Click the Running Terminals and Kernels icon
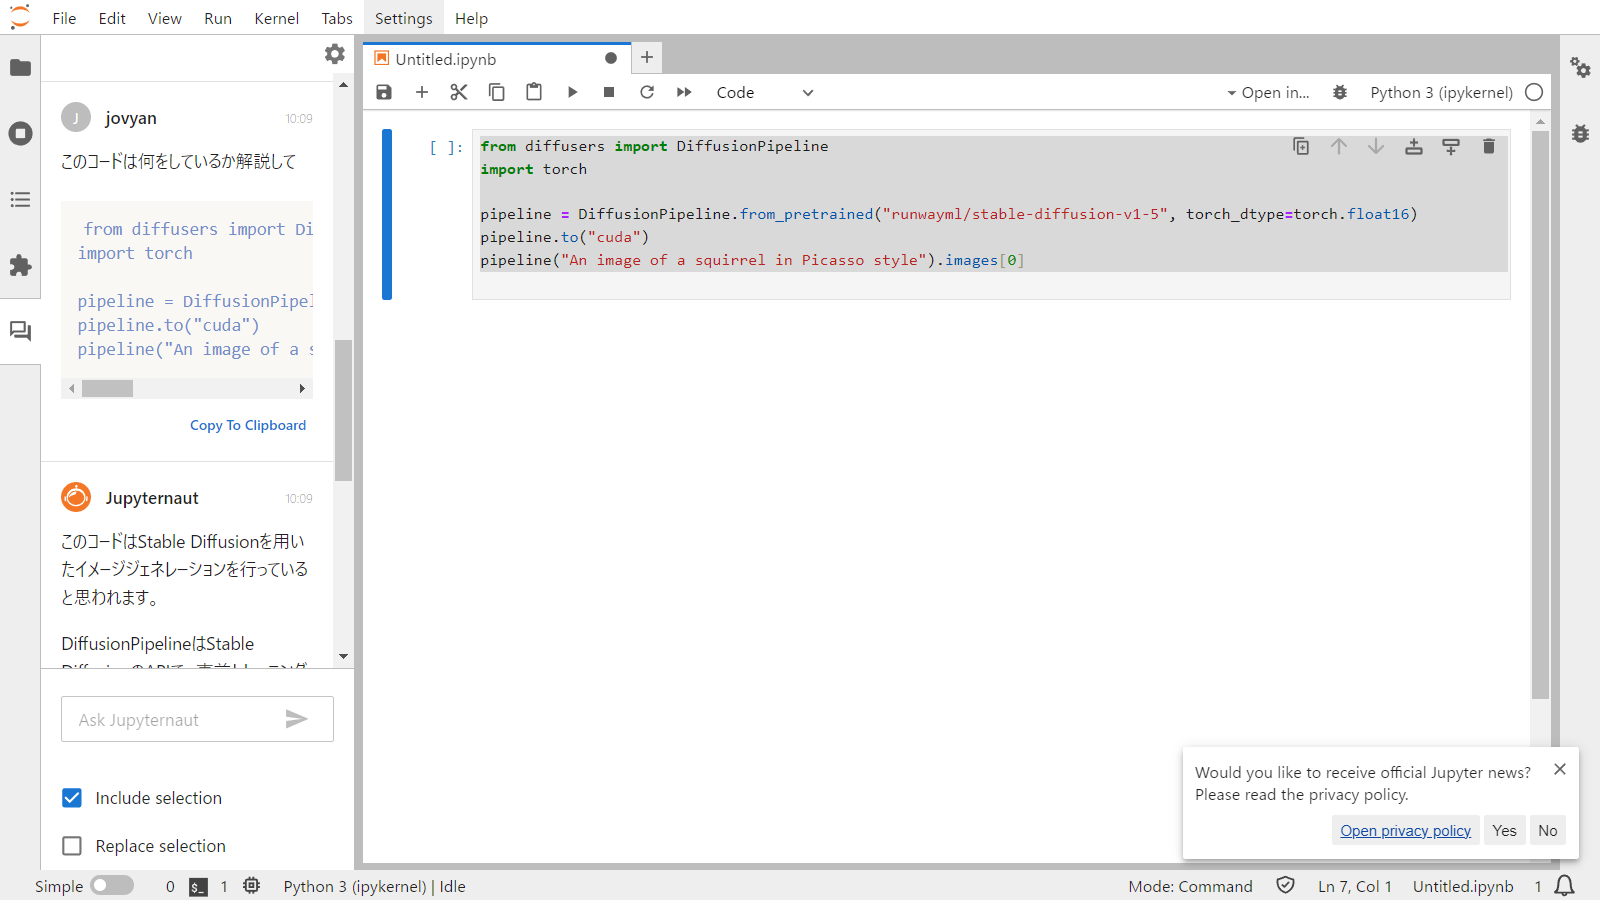 20,133
